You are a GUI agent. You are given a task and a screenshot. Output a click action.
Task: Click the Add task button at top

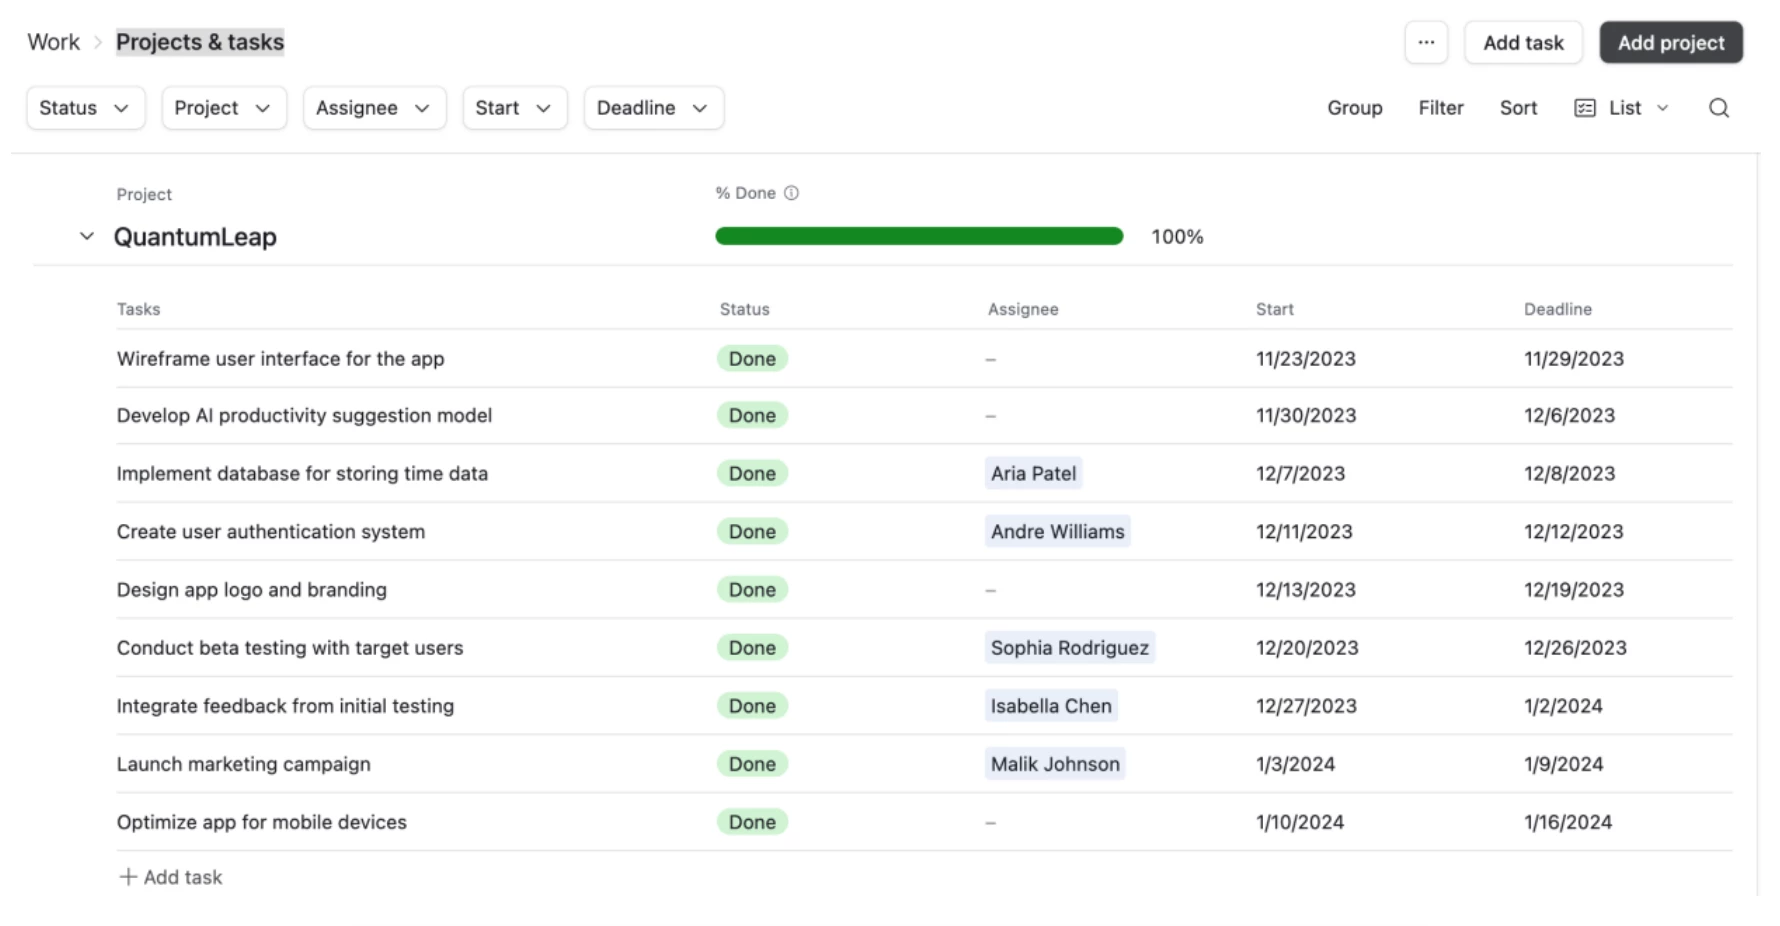coord(1523,42)
